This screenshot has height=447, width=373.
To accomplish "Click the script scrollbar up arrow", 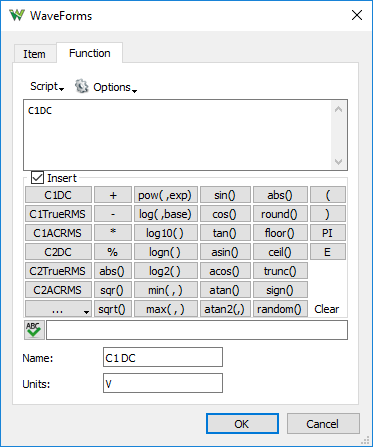I will 339,109.
